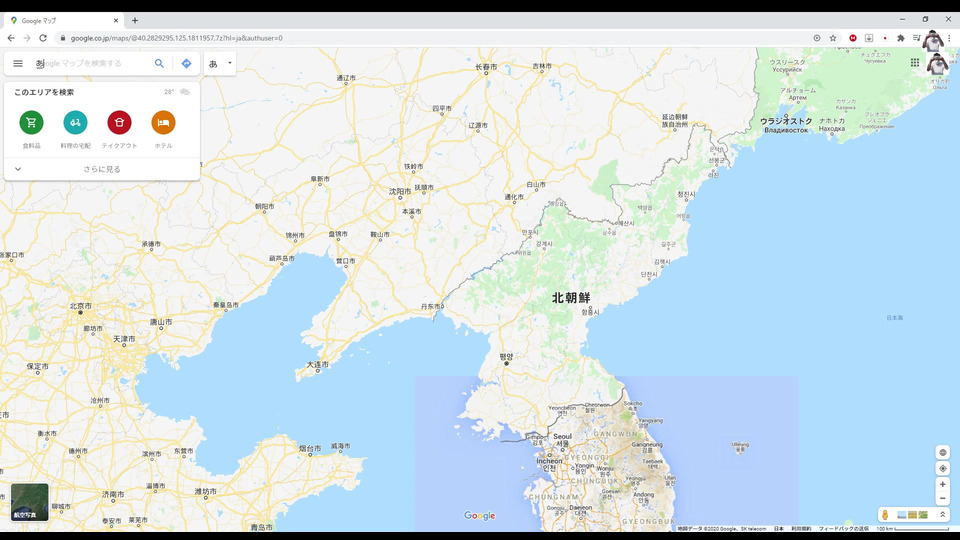
Task: Click the 唐山市 city label
Action: [x=161, y=321]
